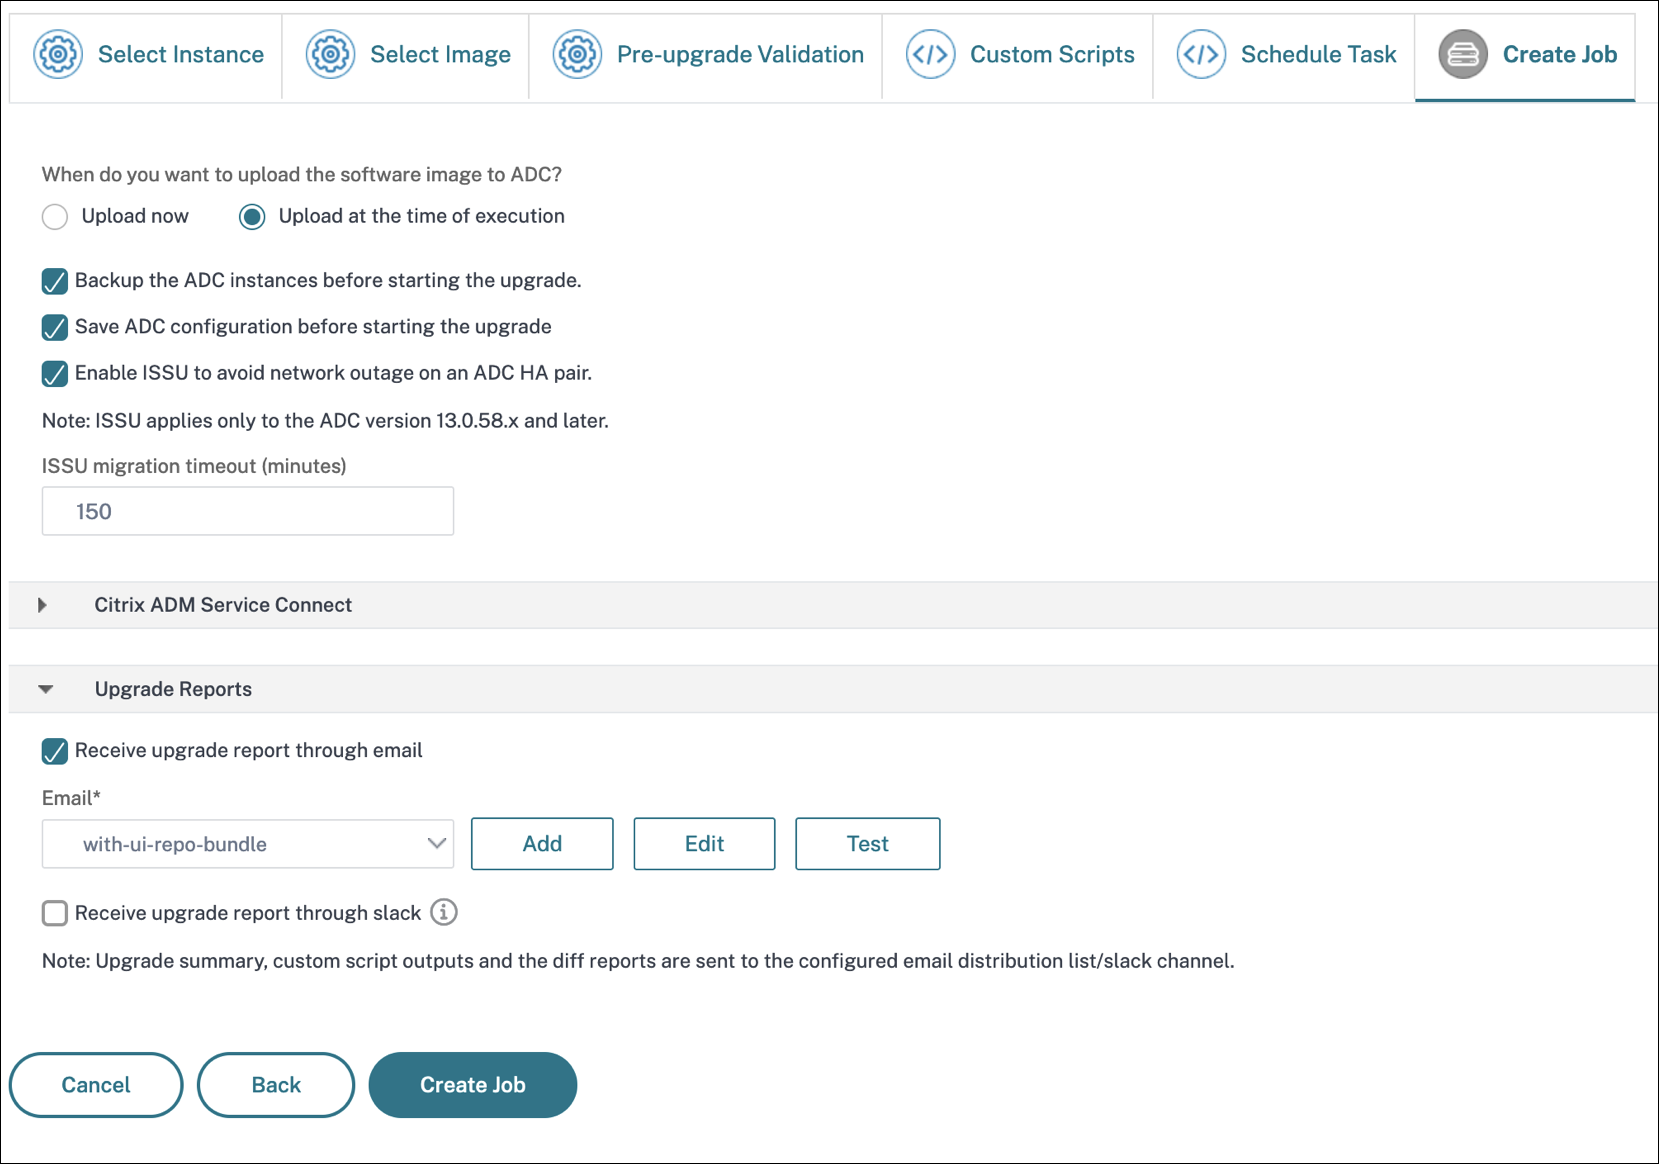Select Upload at the time of execution

[x=252, y=217]
